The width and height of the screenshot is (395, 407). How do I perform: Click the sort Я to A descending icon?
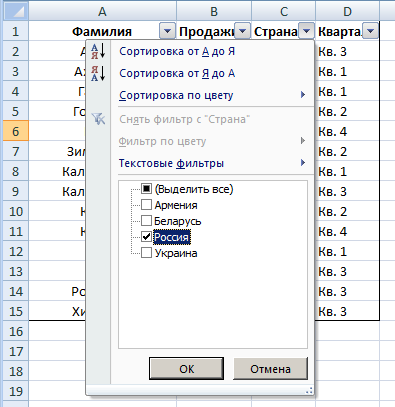coord(98,73)
